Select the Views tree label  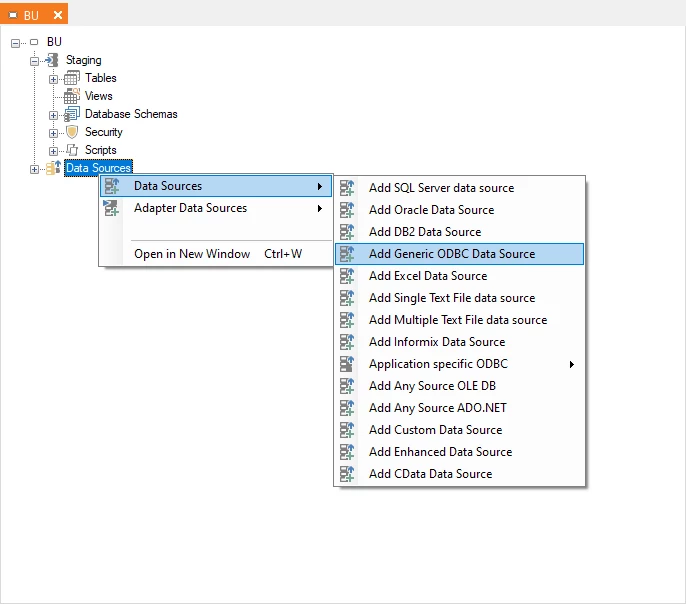click(x=98, y=96)
